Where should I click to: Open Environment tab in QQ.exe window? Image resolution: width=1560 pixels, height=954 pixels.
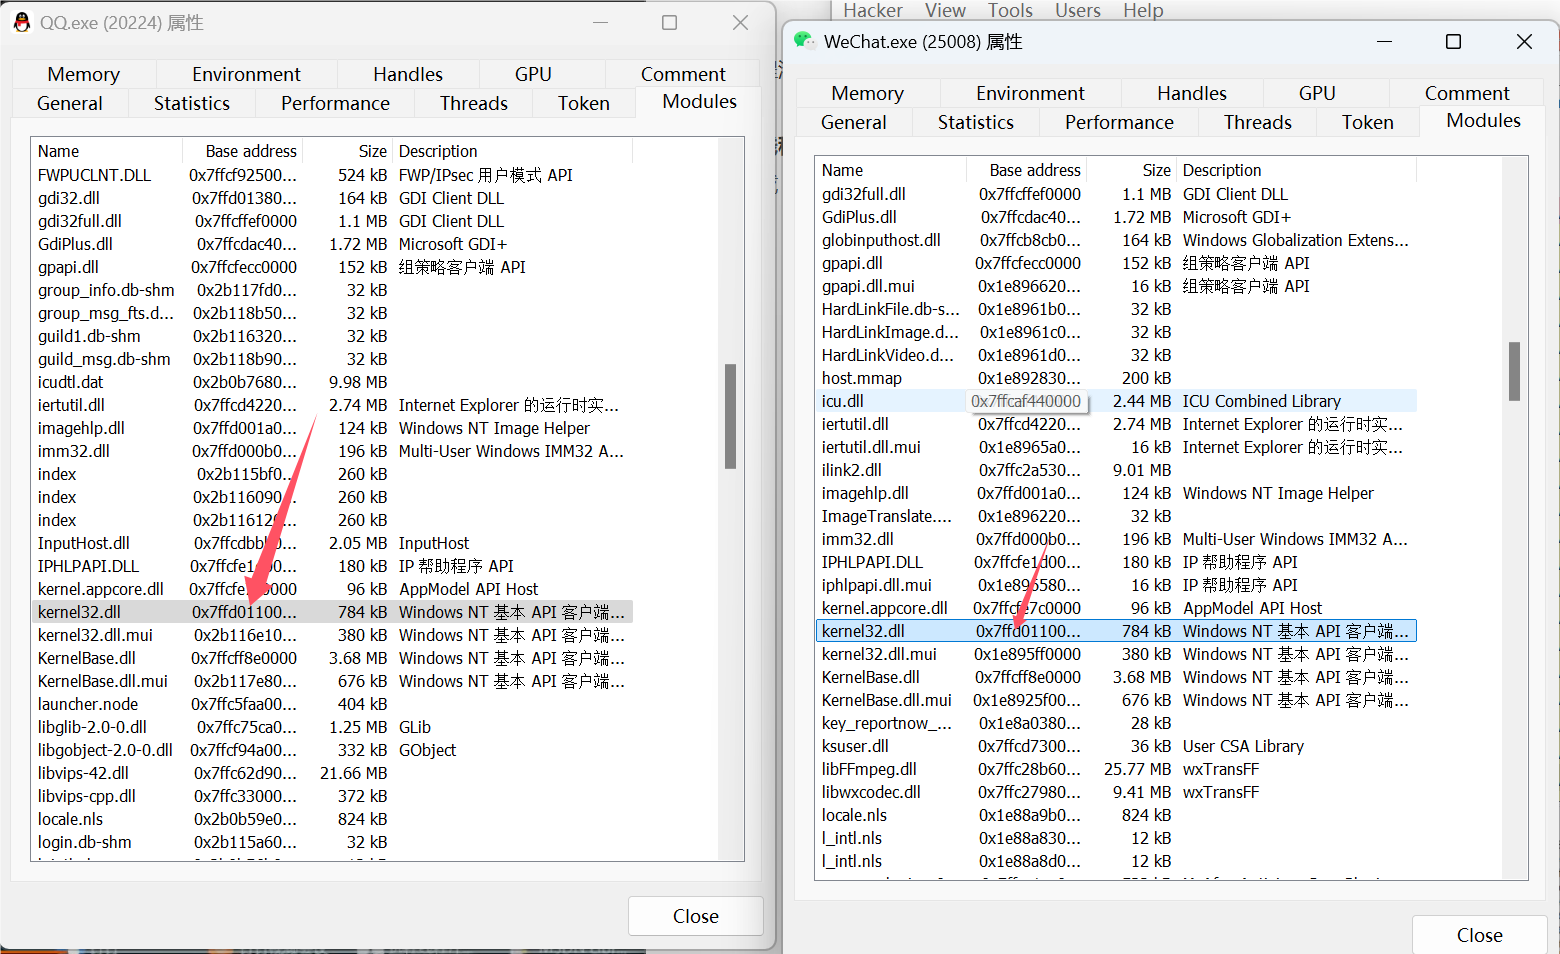coord(246,74)
